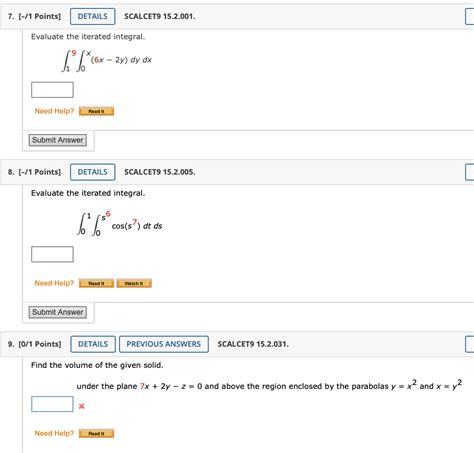Open DETAILS for question 7
The height and width of the screenshot is (453, 474).
pyautogui.click(x=93, y=16)
